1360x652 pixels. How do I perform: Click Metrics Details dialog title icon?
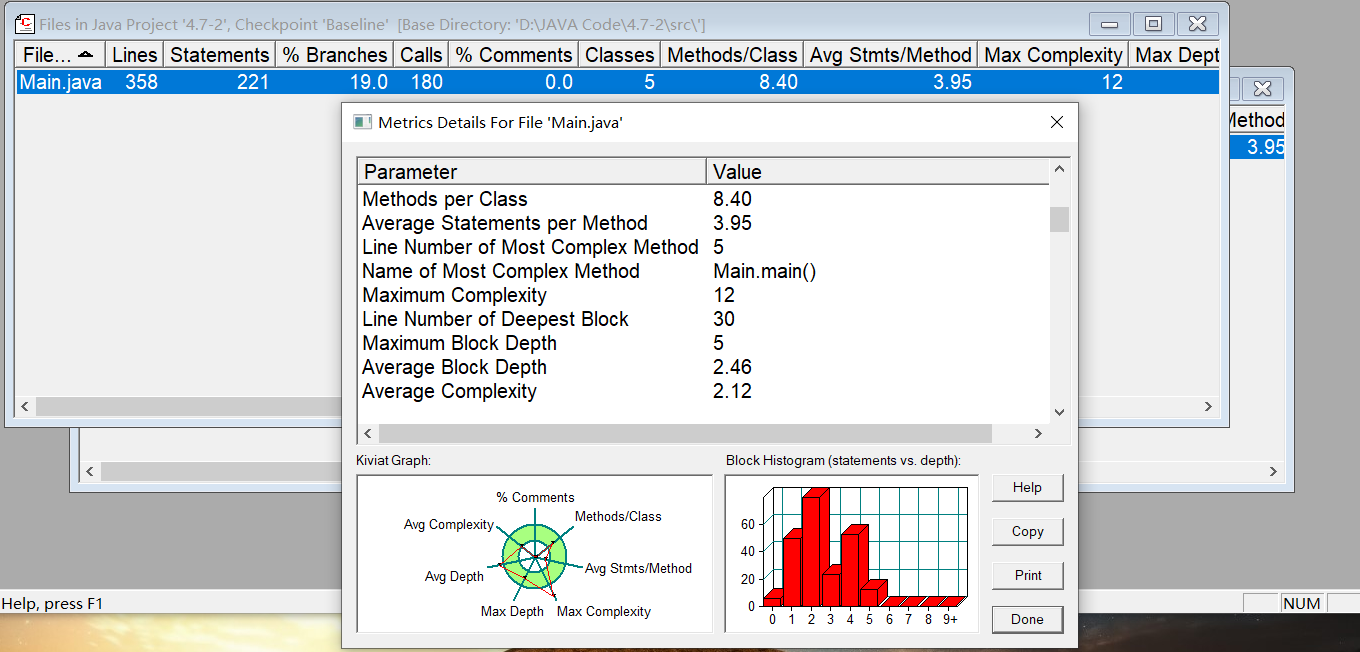pyautogui.click(x=362, y=122)
